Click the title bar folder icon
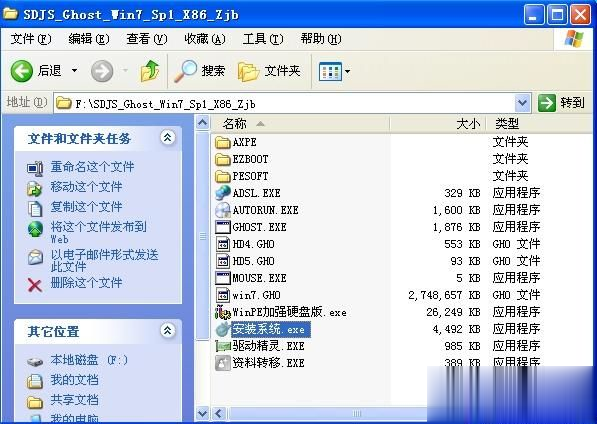The width and height of the screenshot is (597, 424). click(10, 14)
